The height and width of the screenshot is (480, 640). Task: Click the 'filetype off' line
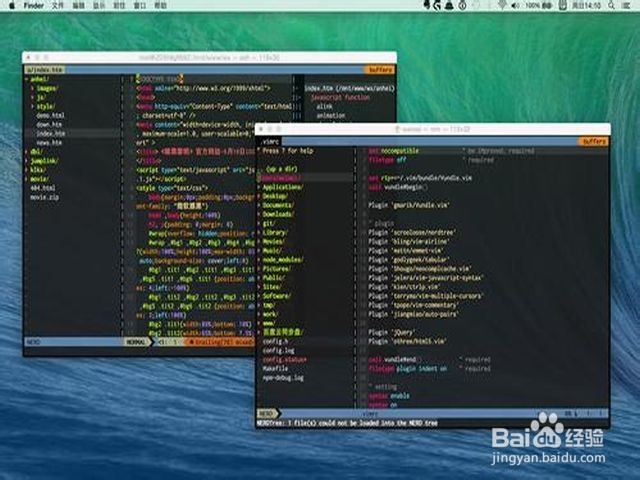pos(387,160)
